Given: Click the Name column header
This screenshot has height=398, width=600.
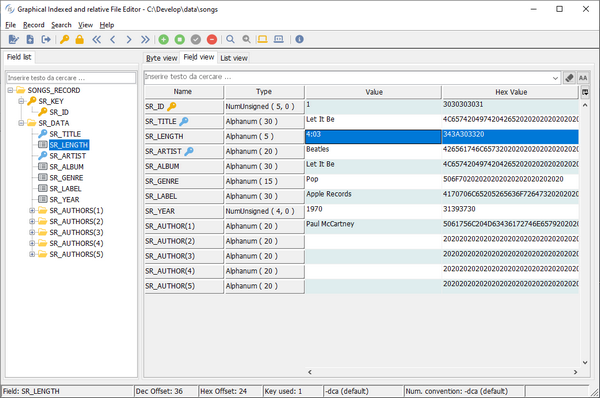Looking at the screenshot, I should tap(184, 92).
